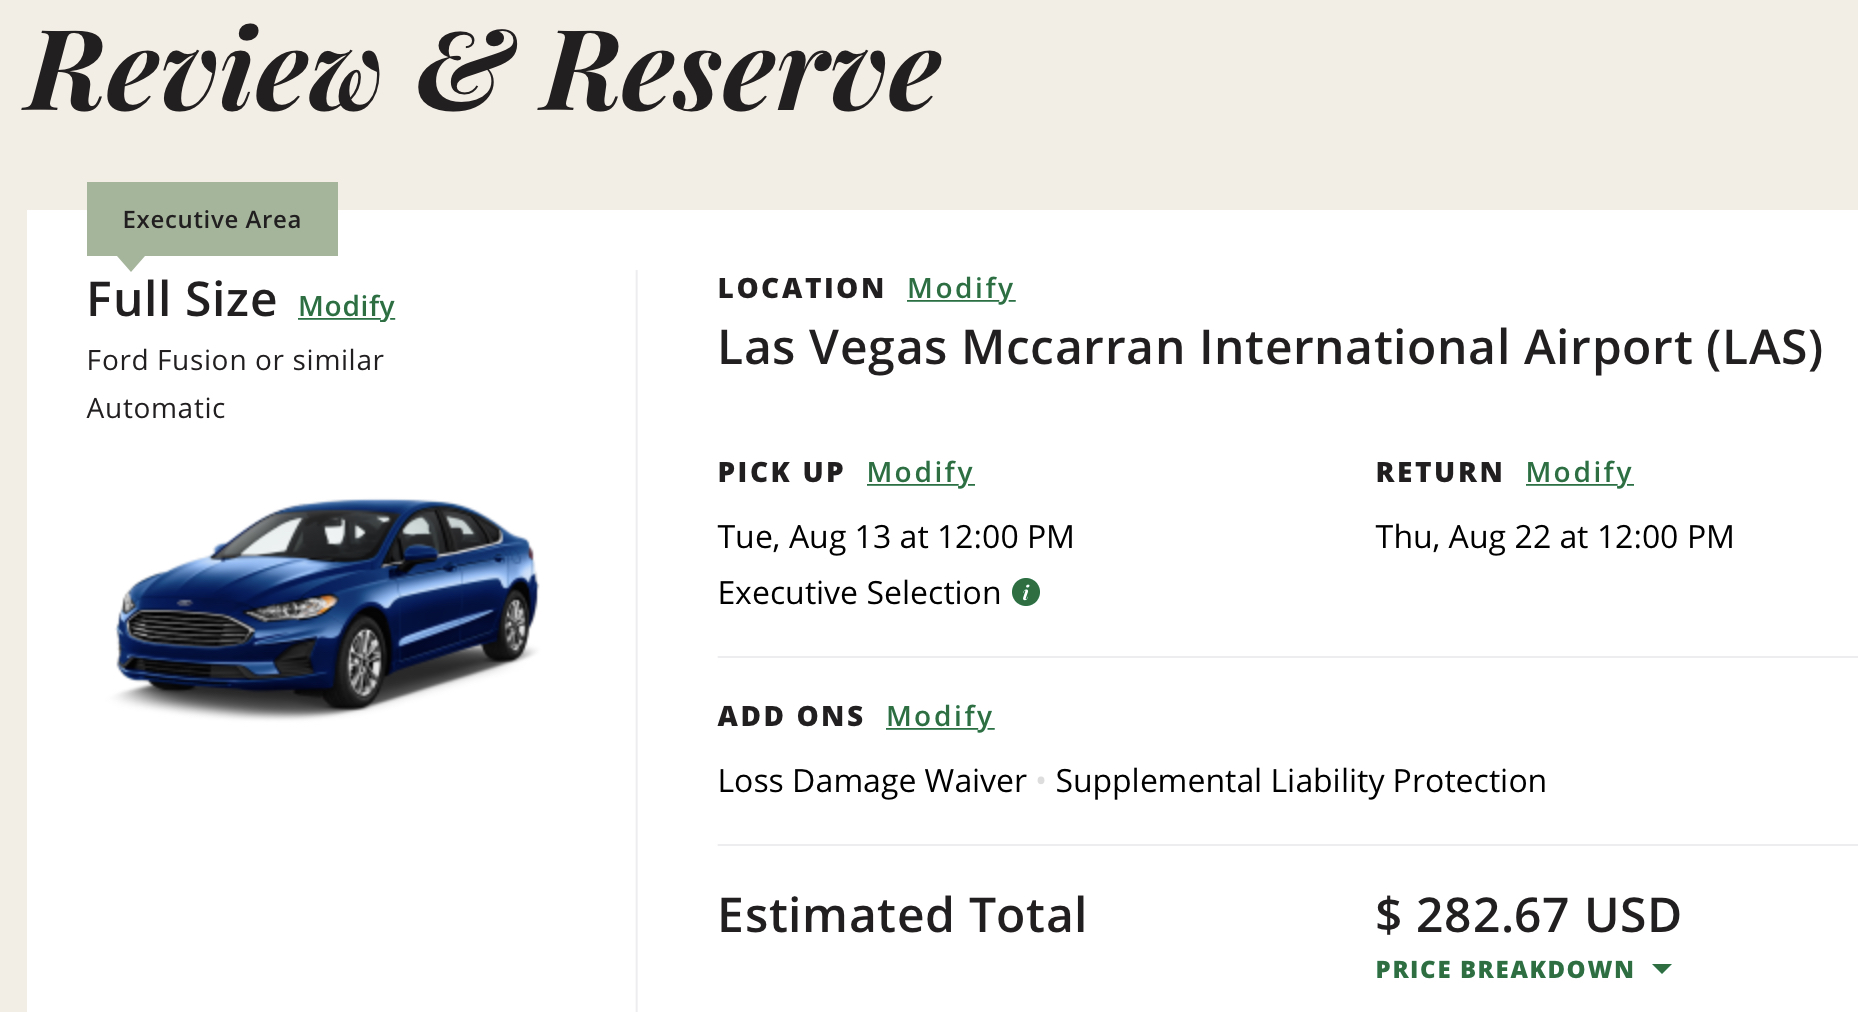1858x1012 pixels.
Task: Click the Review & Reserve heading
Action: coord(483,72)
